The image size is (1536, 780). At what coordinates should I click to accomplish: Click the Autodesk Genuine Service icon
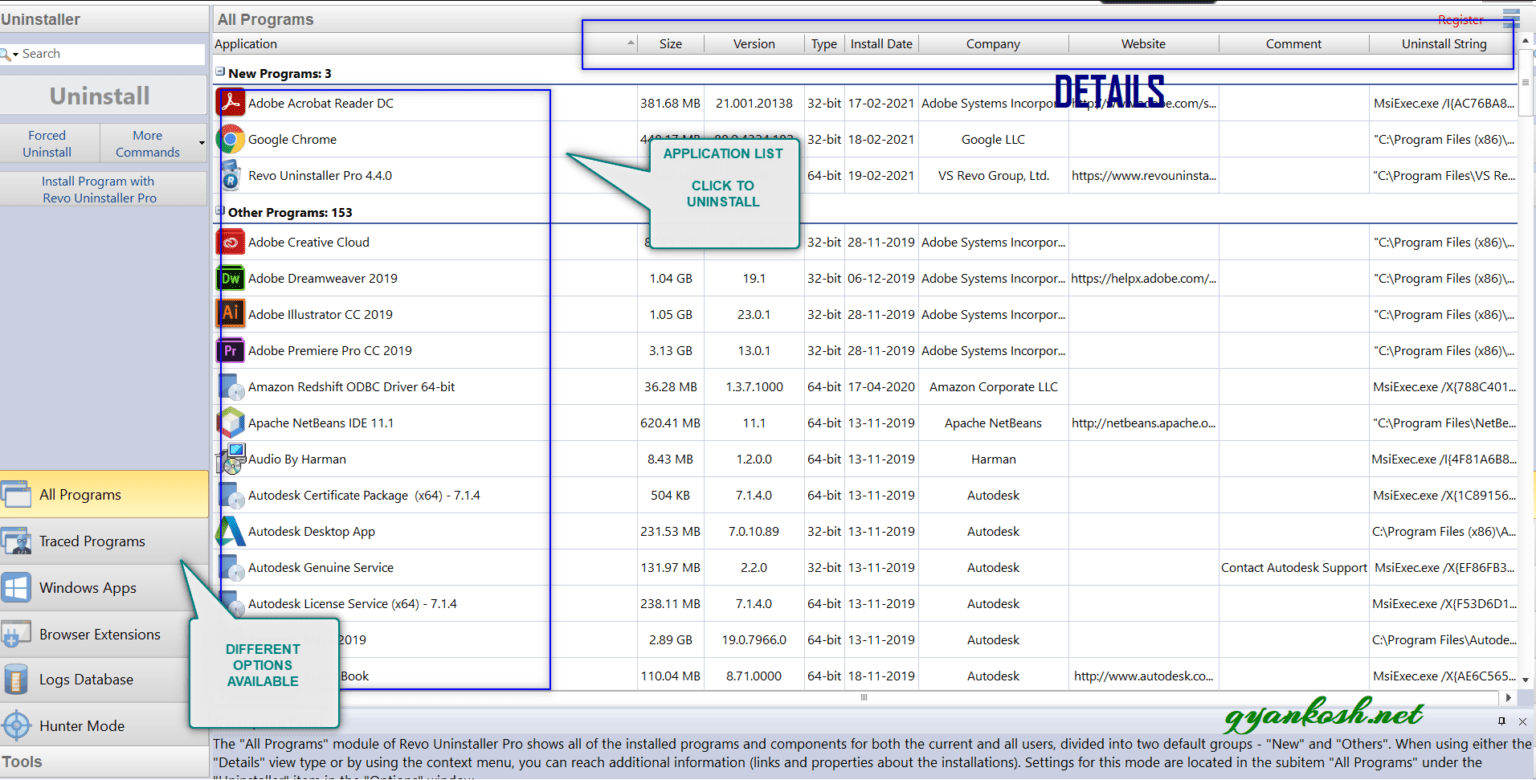pyautogui.click(x=232, y=567)
